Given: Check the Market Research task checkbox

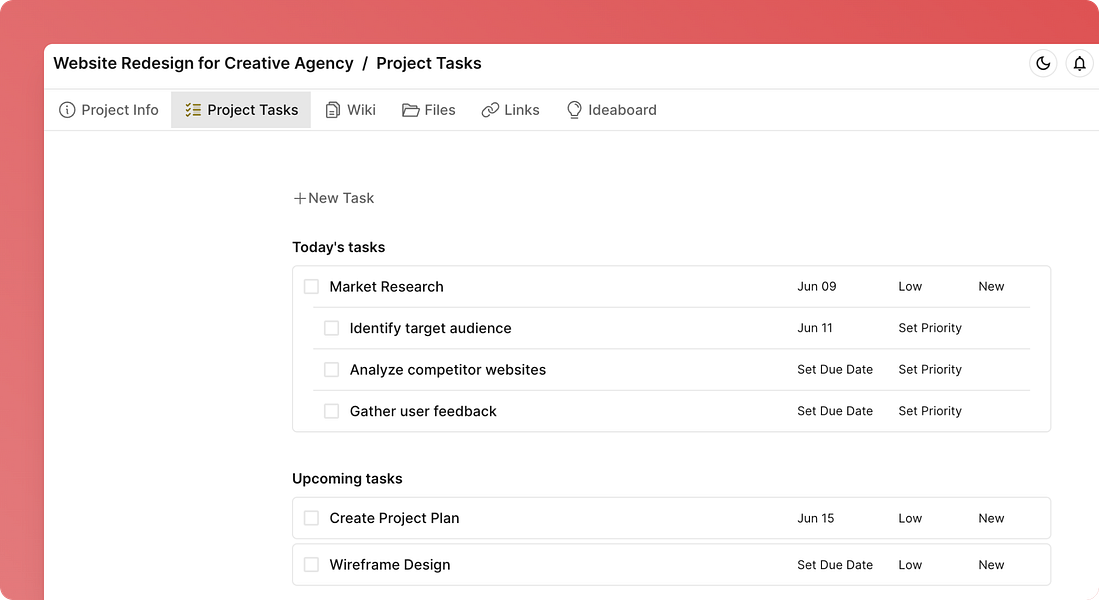Looking at the screenshot, I should coord(311,286).
